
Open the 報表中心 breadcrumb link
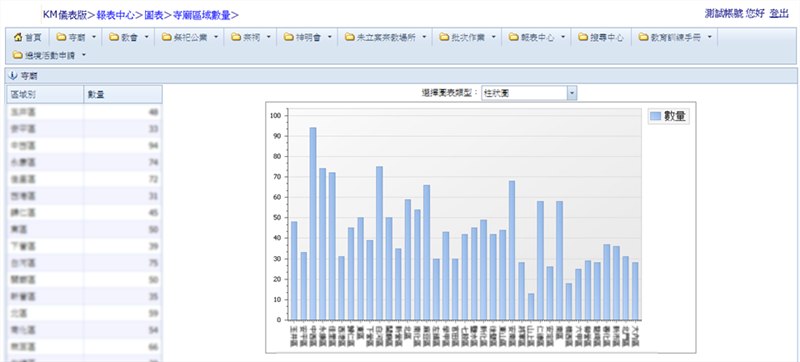(x=115, y=15)
